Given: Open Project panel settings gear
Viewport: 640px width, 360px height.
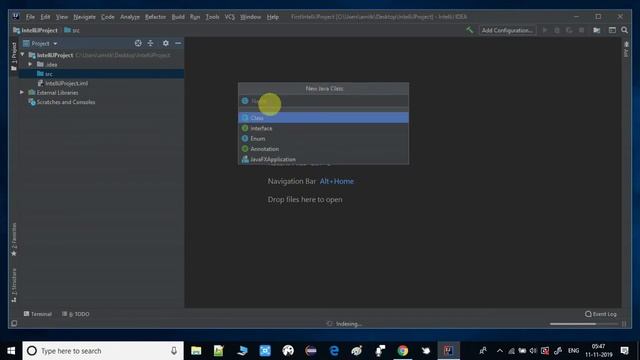Looking at the screenshot, I should [x=166, y=43].
